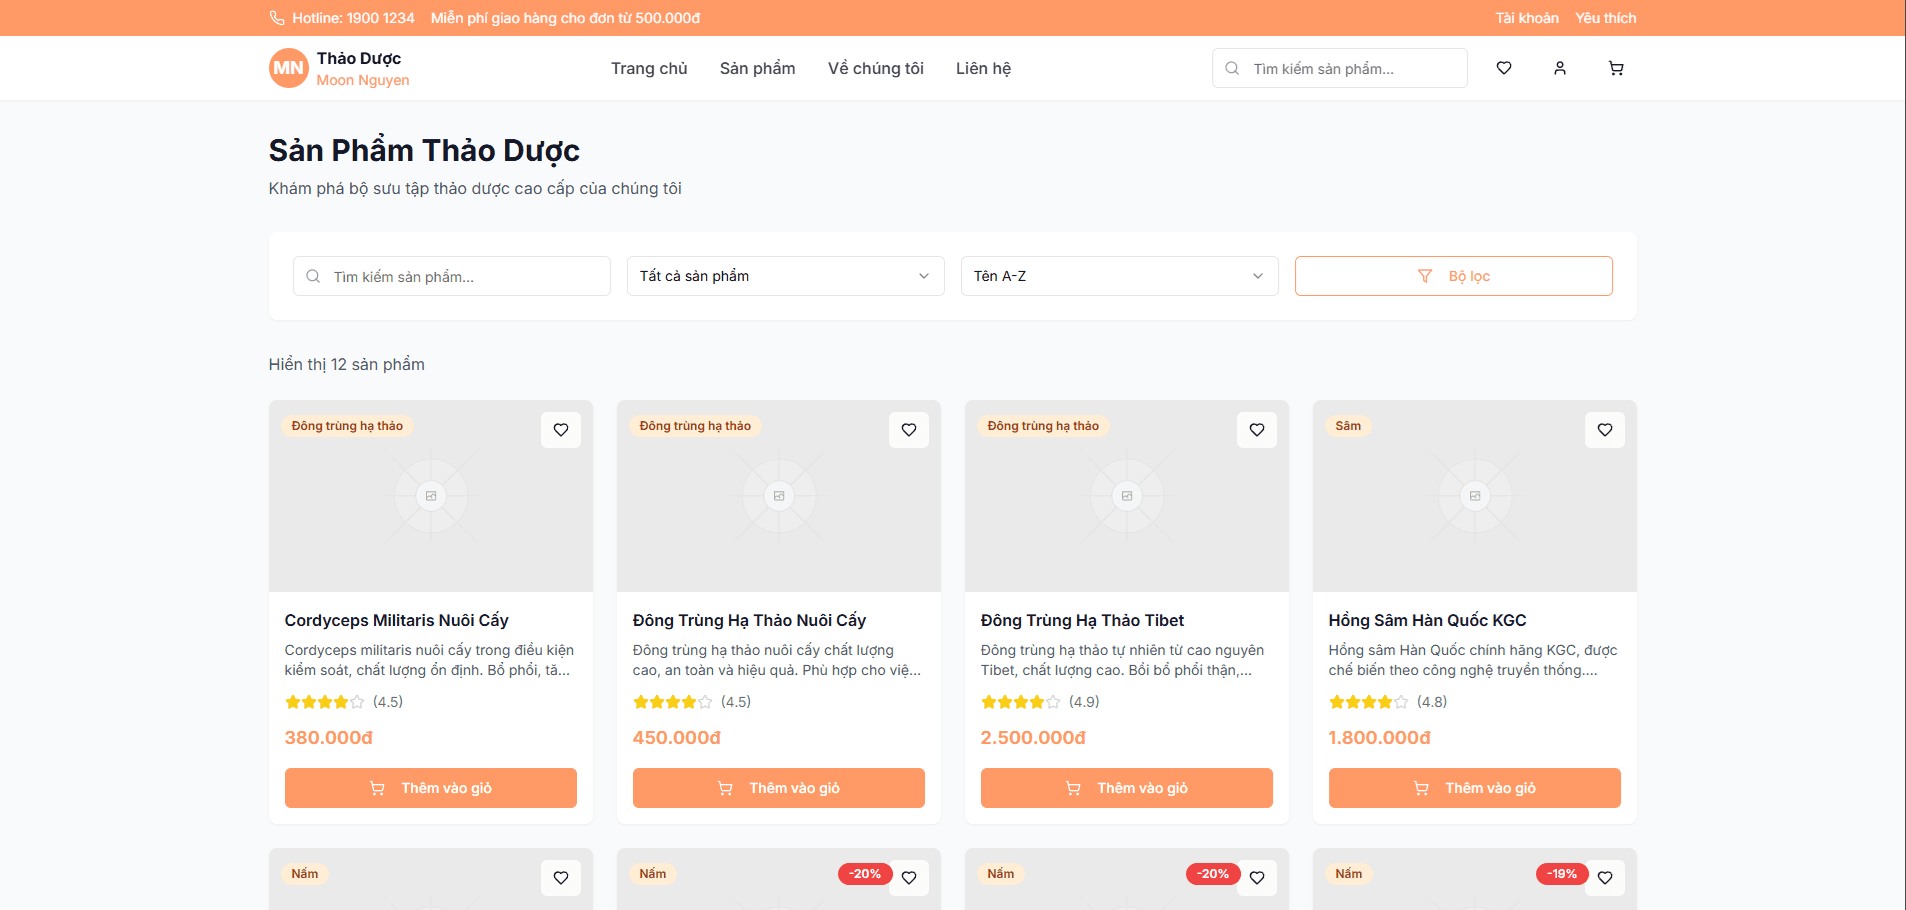
Task: Favorite Đông Trùng Hạ Thảo Nuôi Cấy with heart
Action: pos(909,430)
